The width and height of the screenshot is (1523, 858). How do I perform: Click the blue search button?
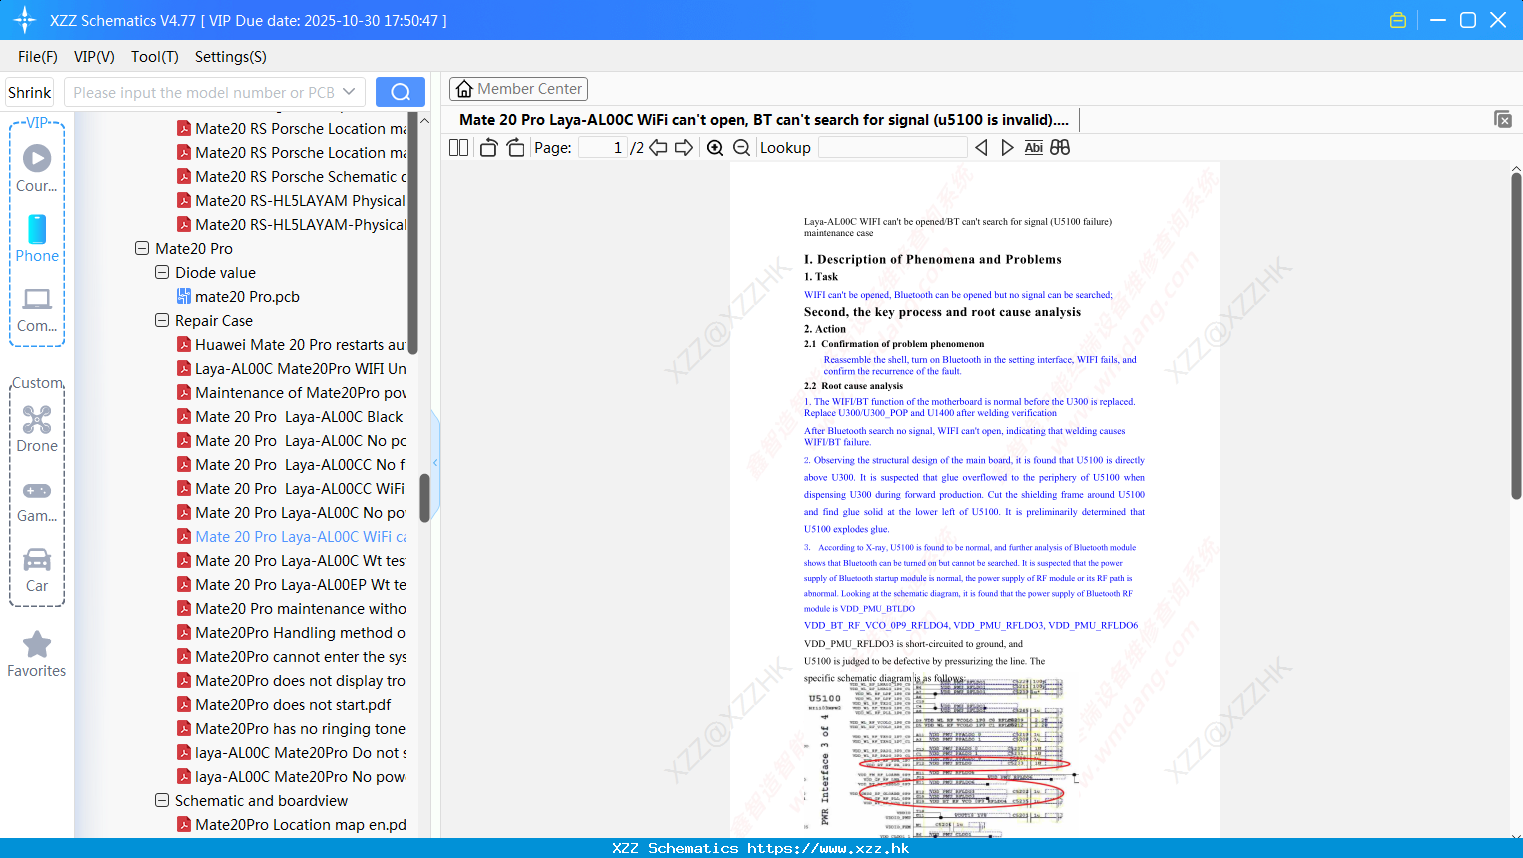pyautogui.click(x=400, y=92)
